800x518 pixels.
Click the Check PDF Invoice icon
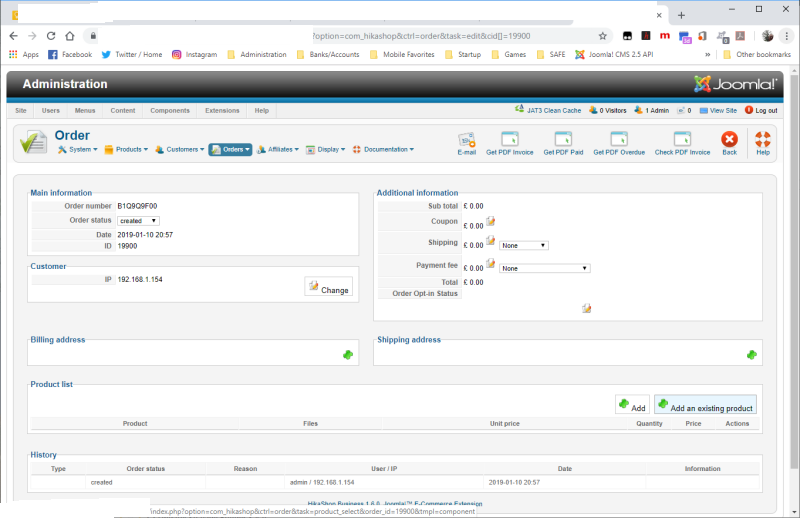682,140
